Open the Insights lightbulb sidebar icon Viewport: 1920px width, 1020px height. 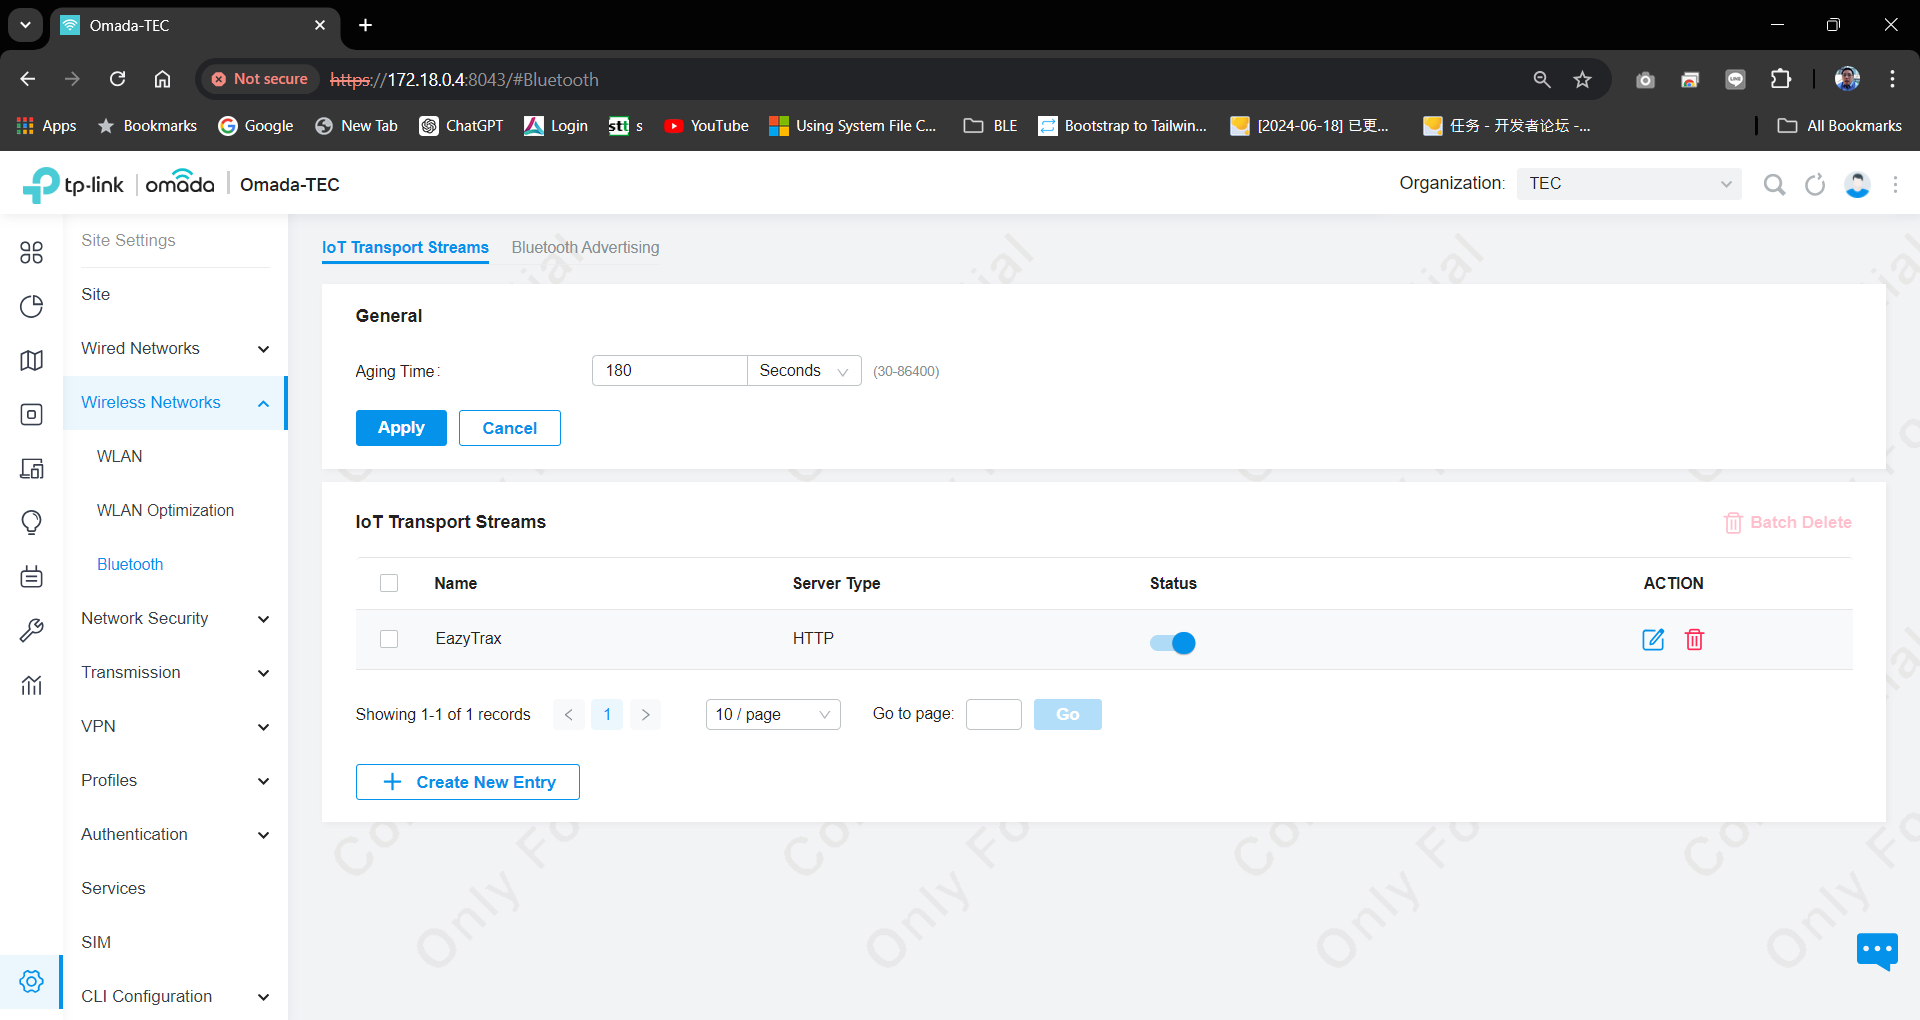pos(31,522)
